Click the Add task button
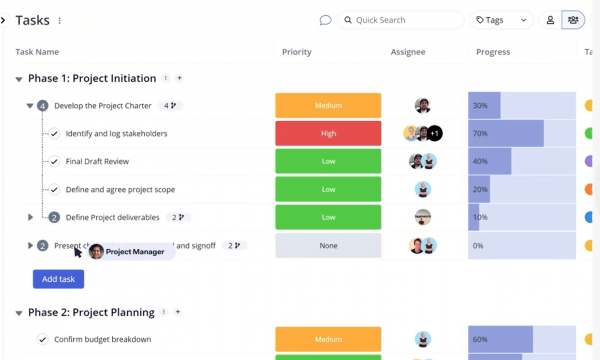This screenshot has width=600, height=360. click(x=58, y=279)
